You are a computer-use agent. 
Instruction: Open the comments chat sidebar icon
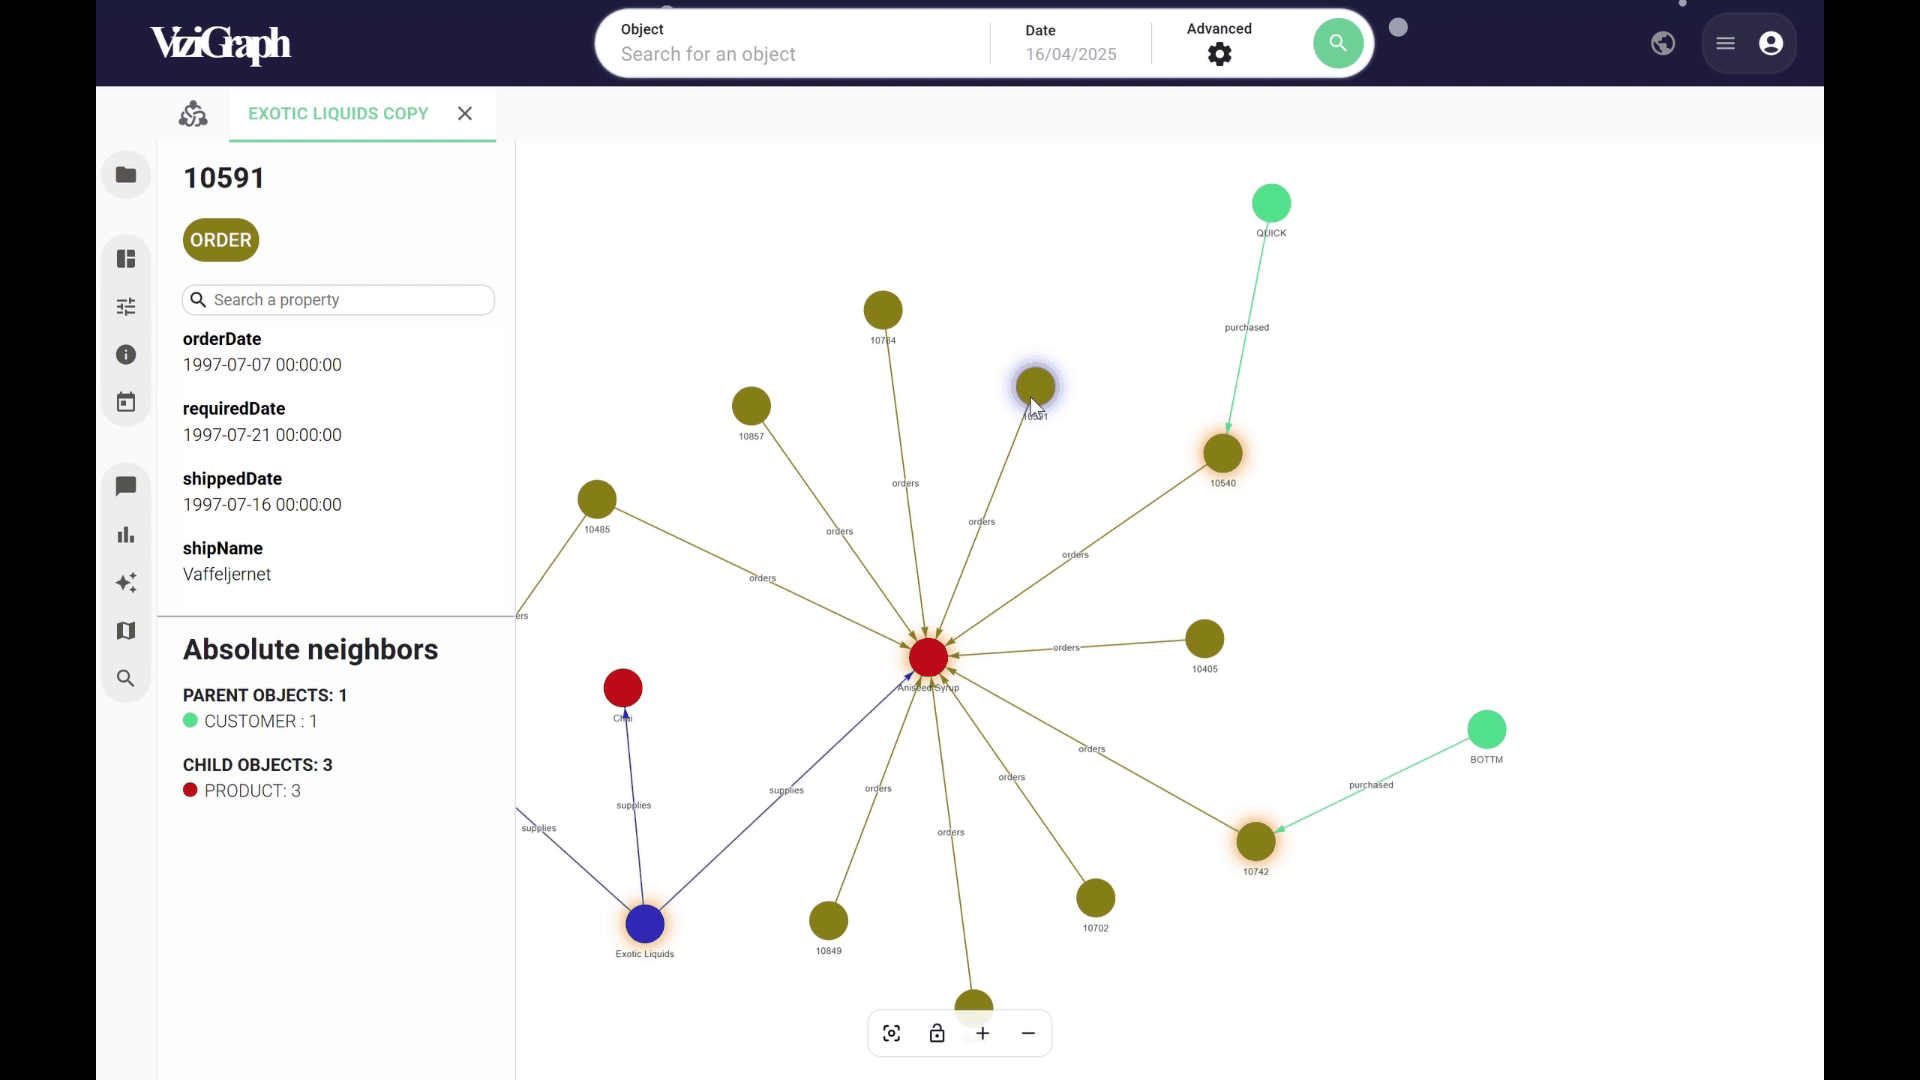pos(126,486)
